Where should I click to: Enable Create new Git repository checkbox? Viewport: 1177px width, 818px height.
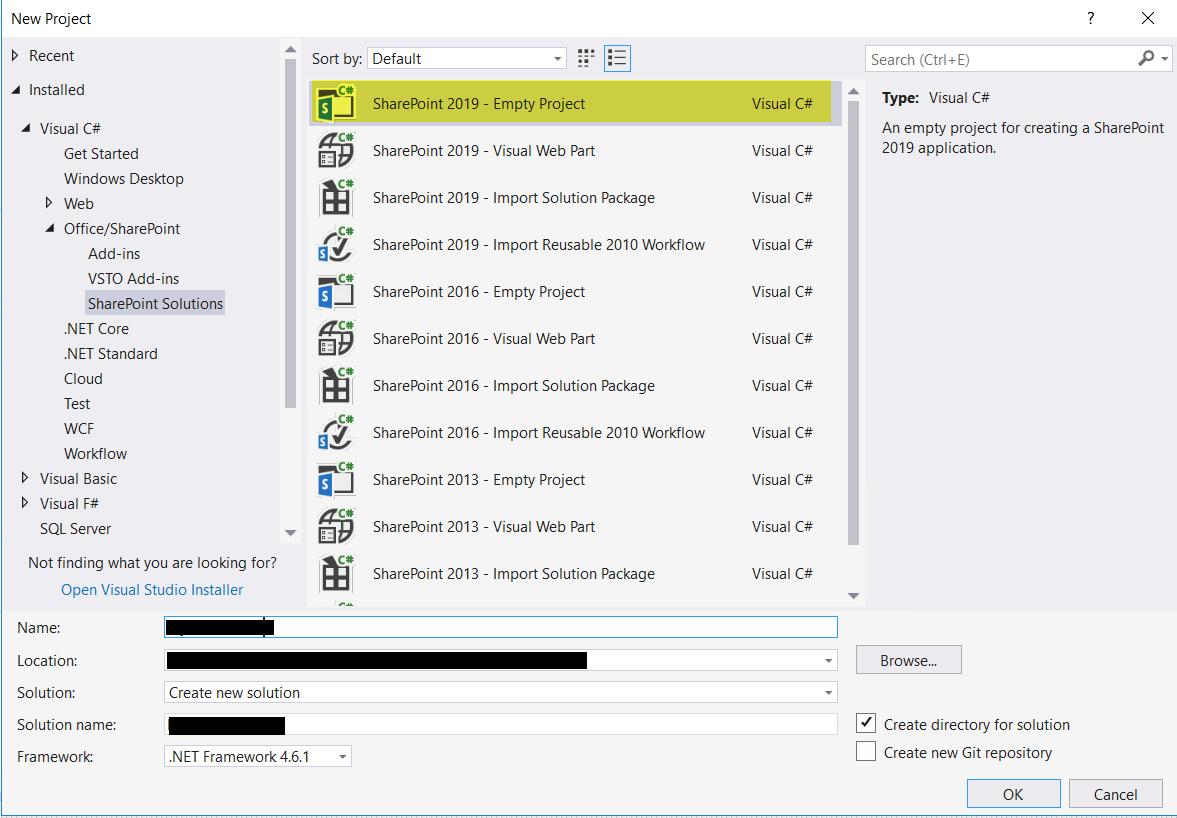[865, 751]
